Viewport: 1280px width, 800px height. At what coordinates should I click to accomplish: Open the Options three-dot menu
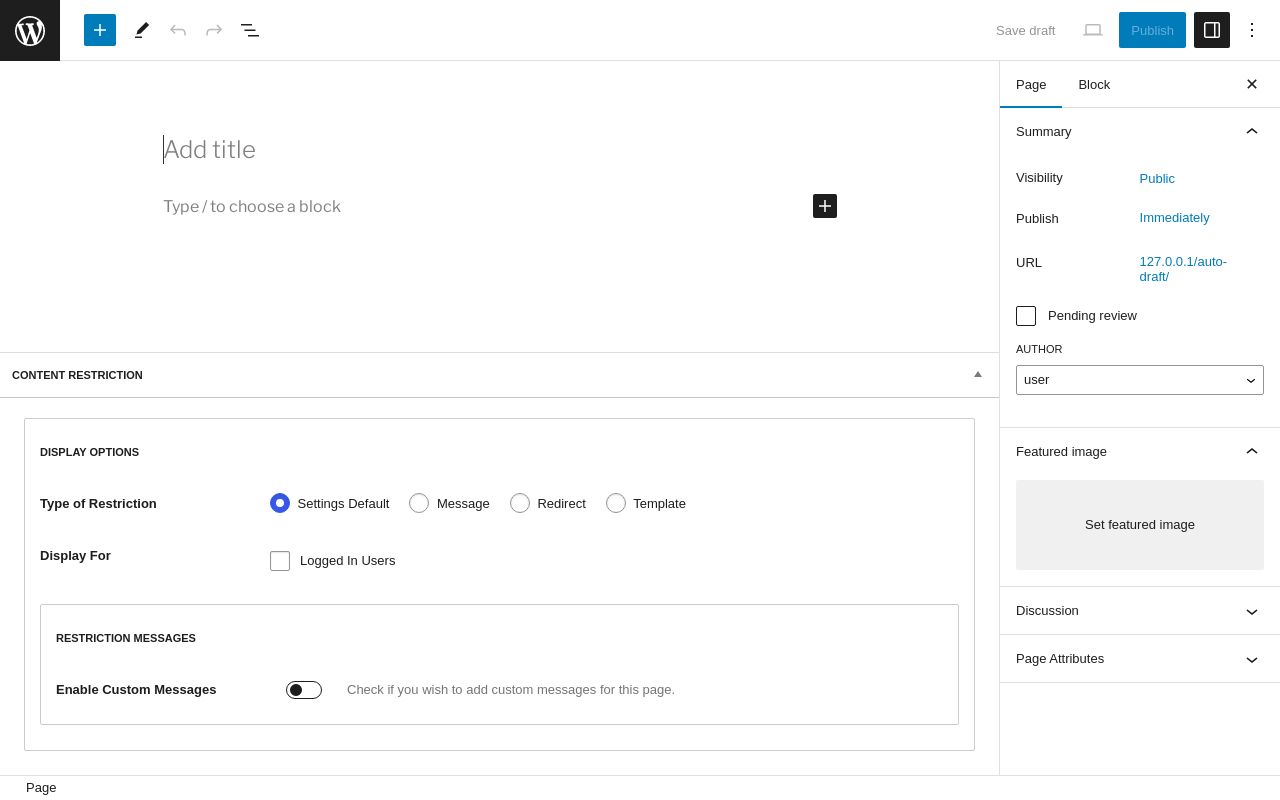pos(1252,30)
